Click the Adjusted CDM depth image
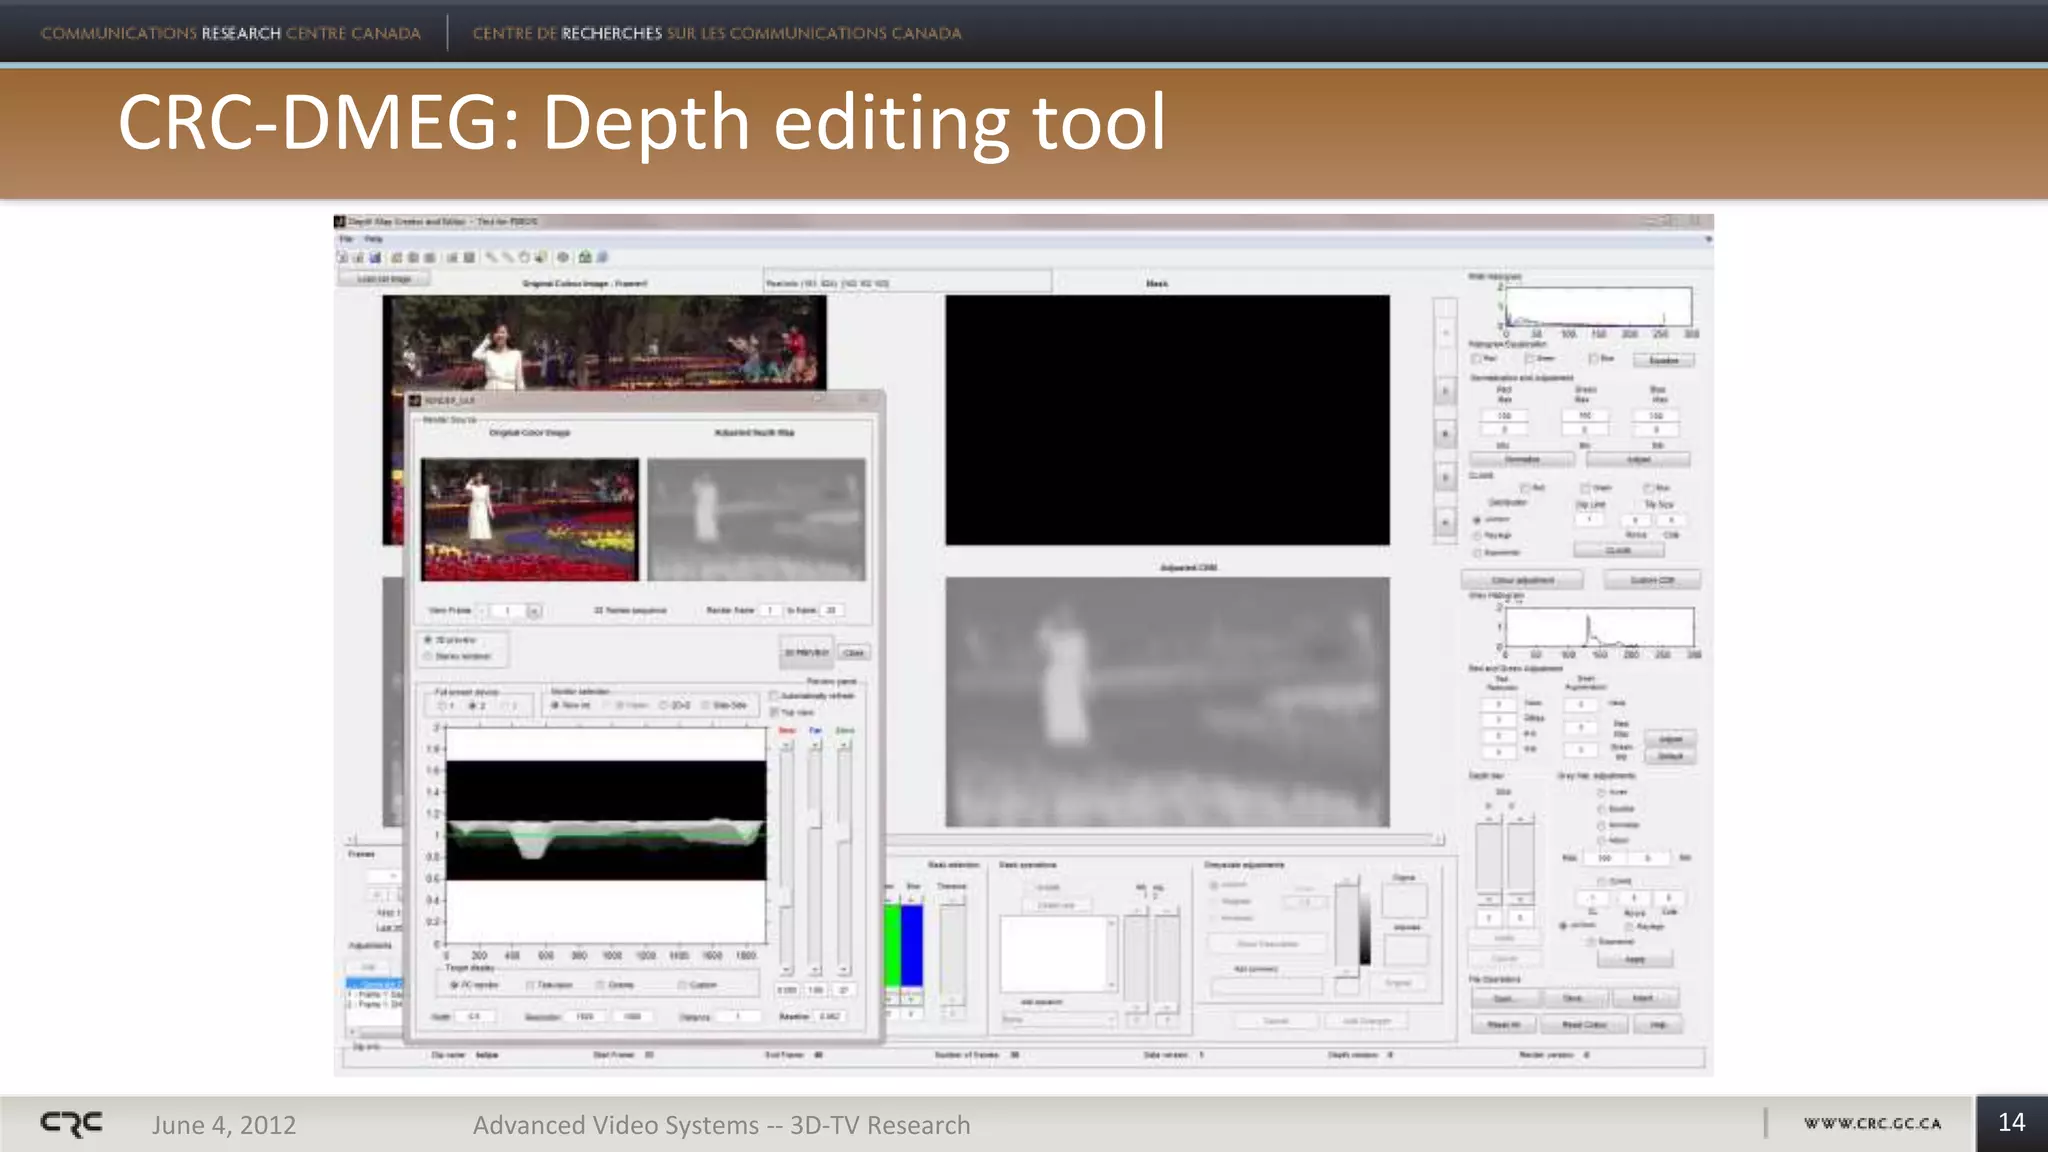The width and height of the screenshot is (2048, 1152). pyautogui.click(x=1167, y=702)
